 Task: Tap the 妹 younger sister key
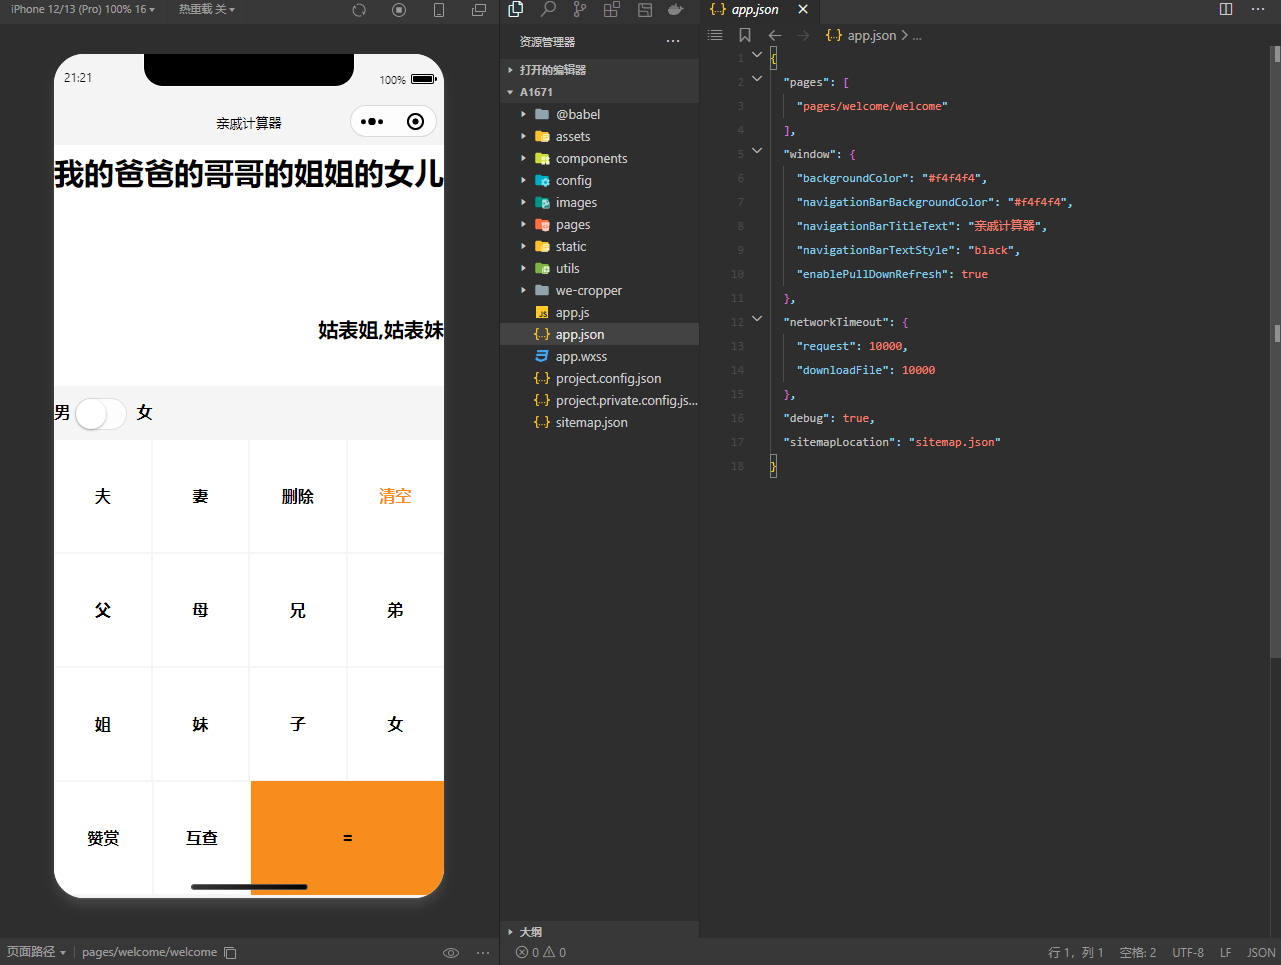point(200,724)
